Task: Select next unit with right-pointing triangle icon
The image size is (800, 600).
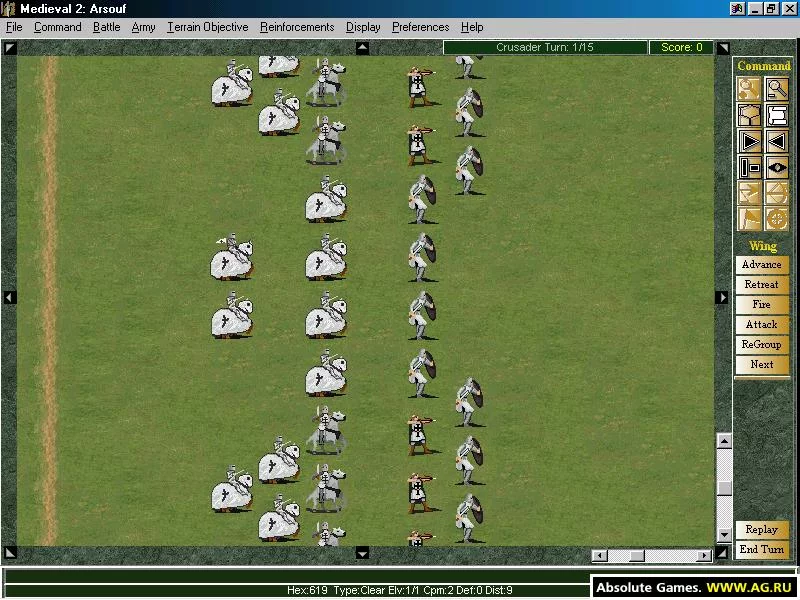Action: click(x=749, y=141)
